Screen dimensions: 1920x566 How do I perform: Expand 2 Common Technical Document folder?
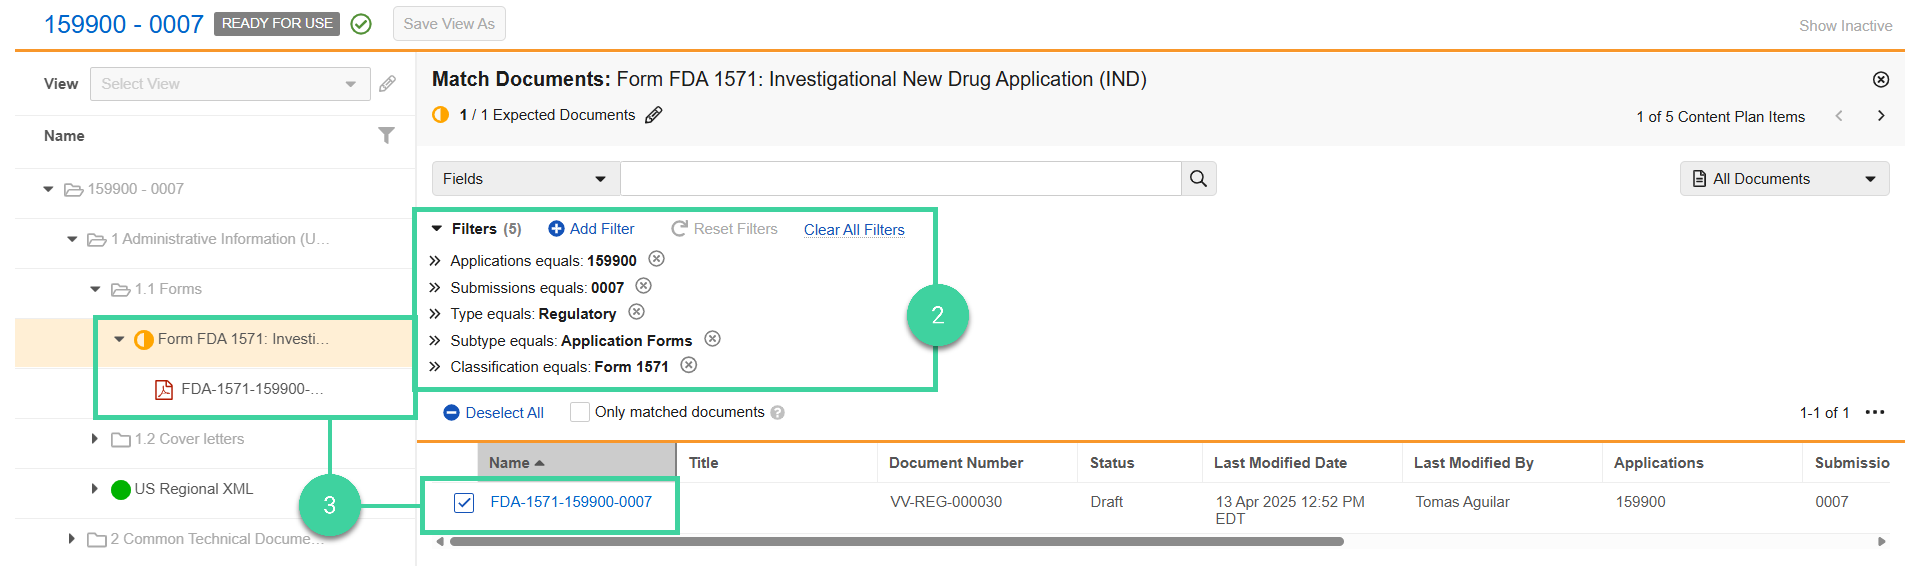click(71, 539)
